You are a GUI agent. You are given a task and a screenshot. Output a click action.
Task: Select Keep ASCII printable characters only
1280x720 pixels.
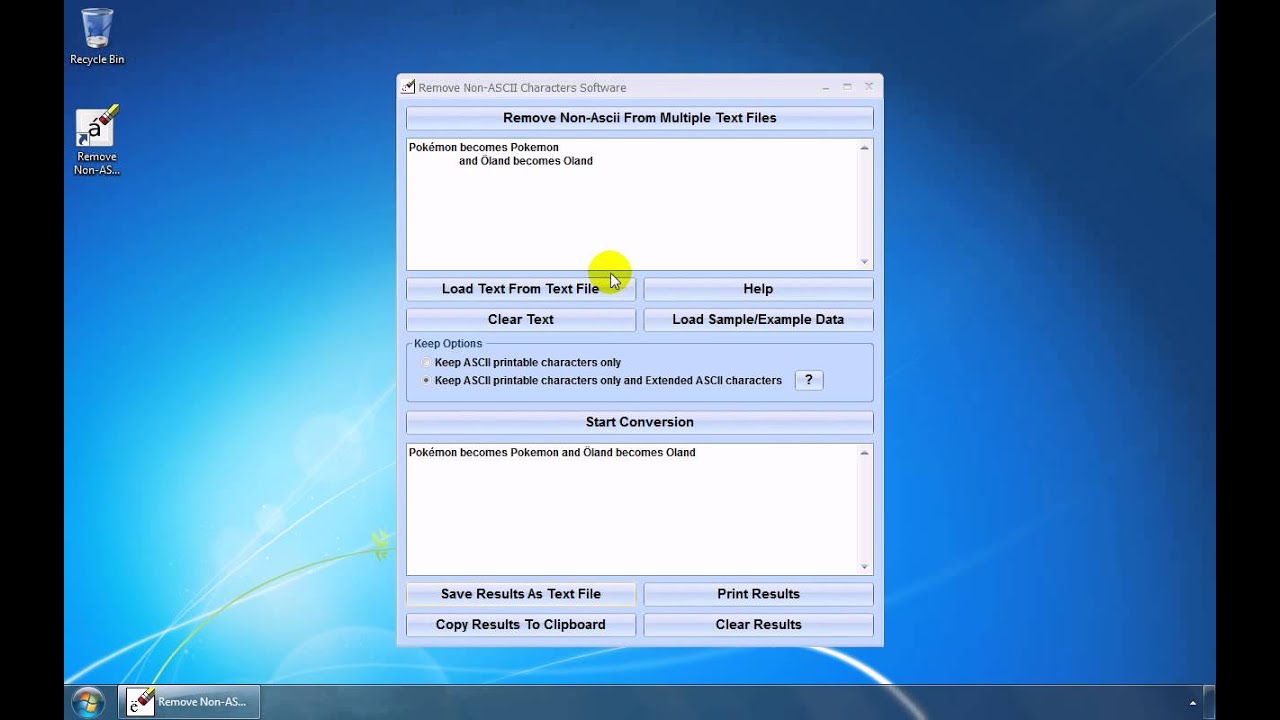pos(521,363)
